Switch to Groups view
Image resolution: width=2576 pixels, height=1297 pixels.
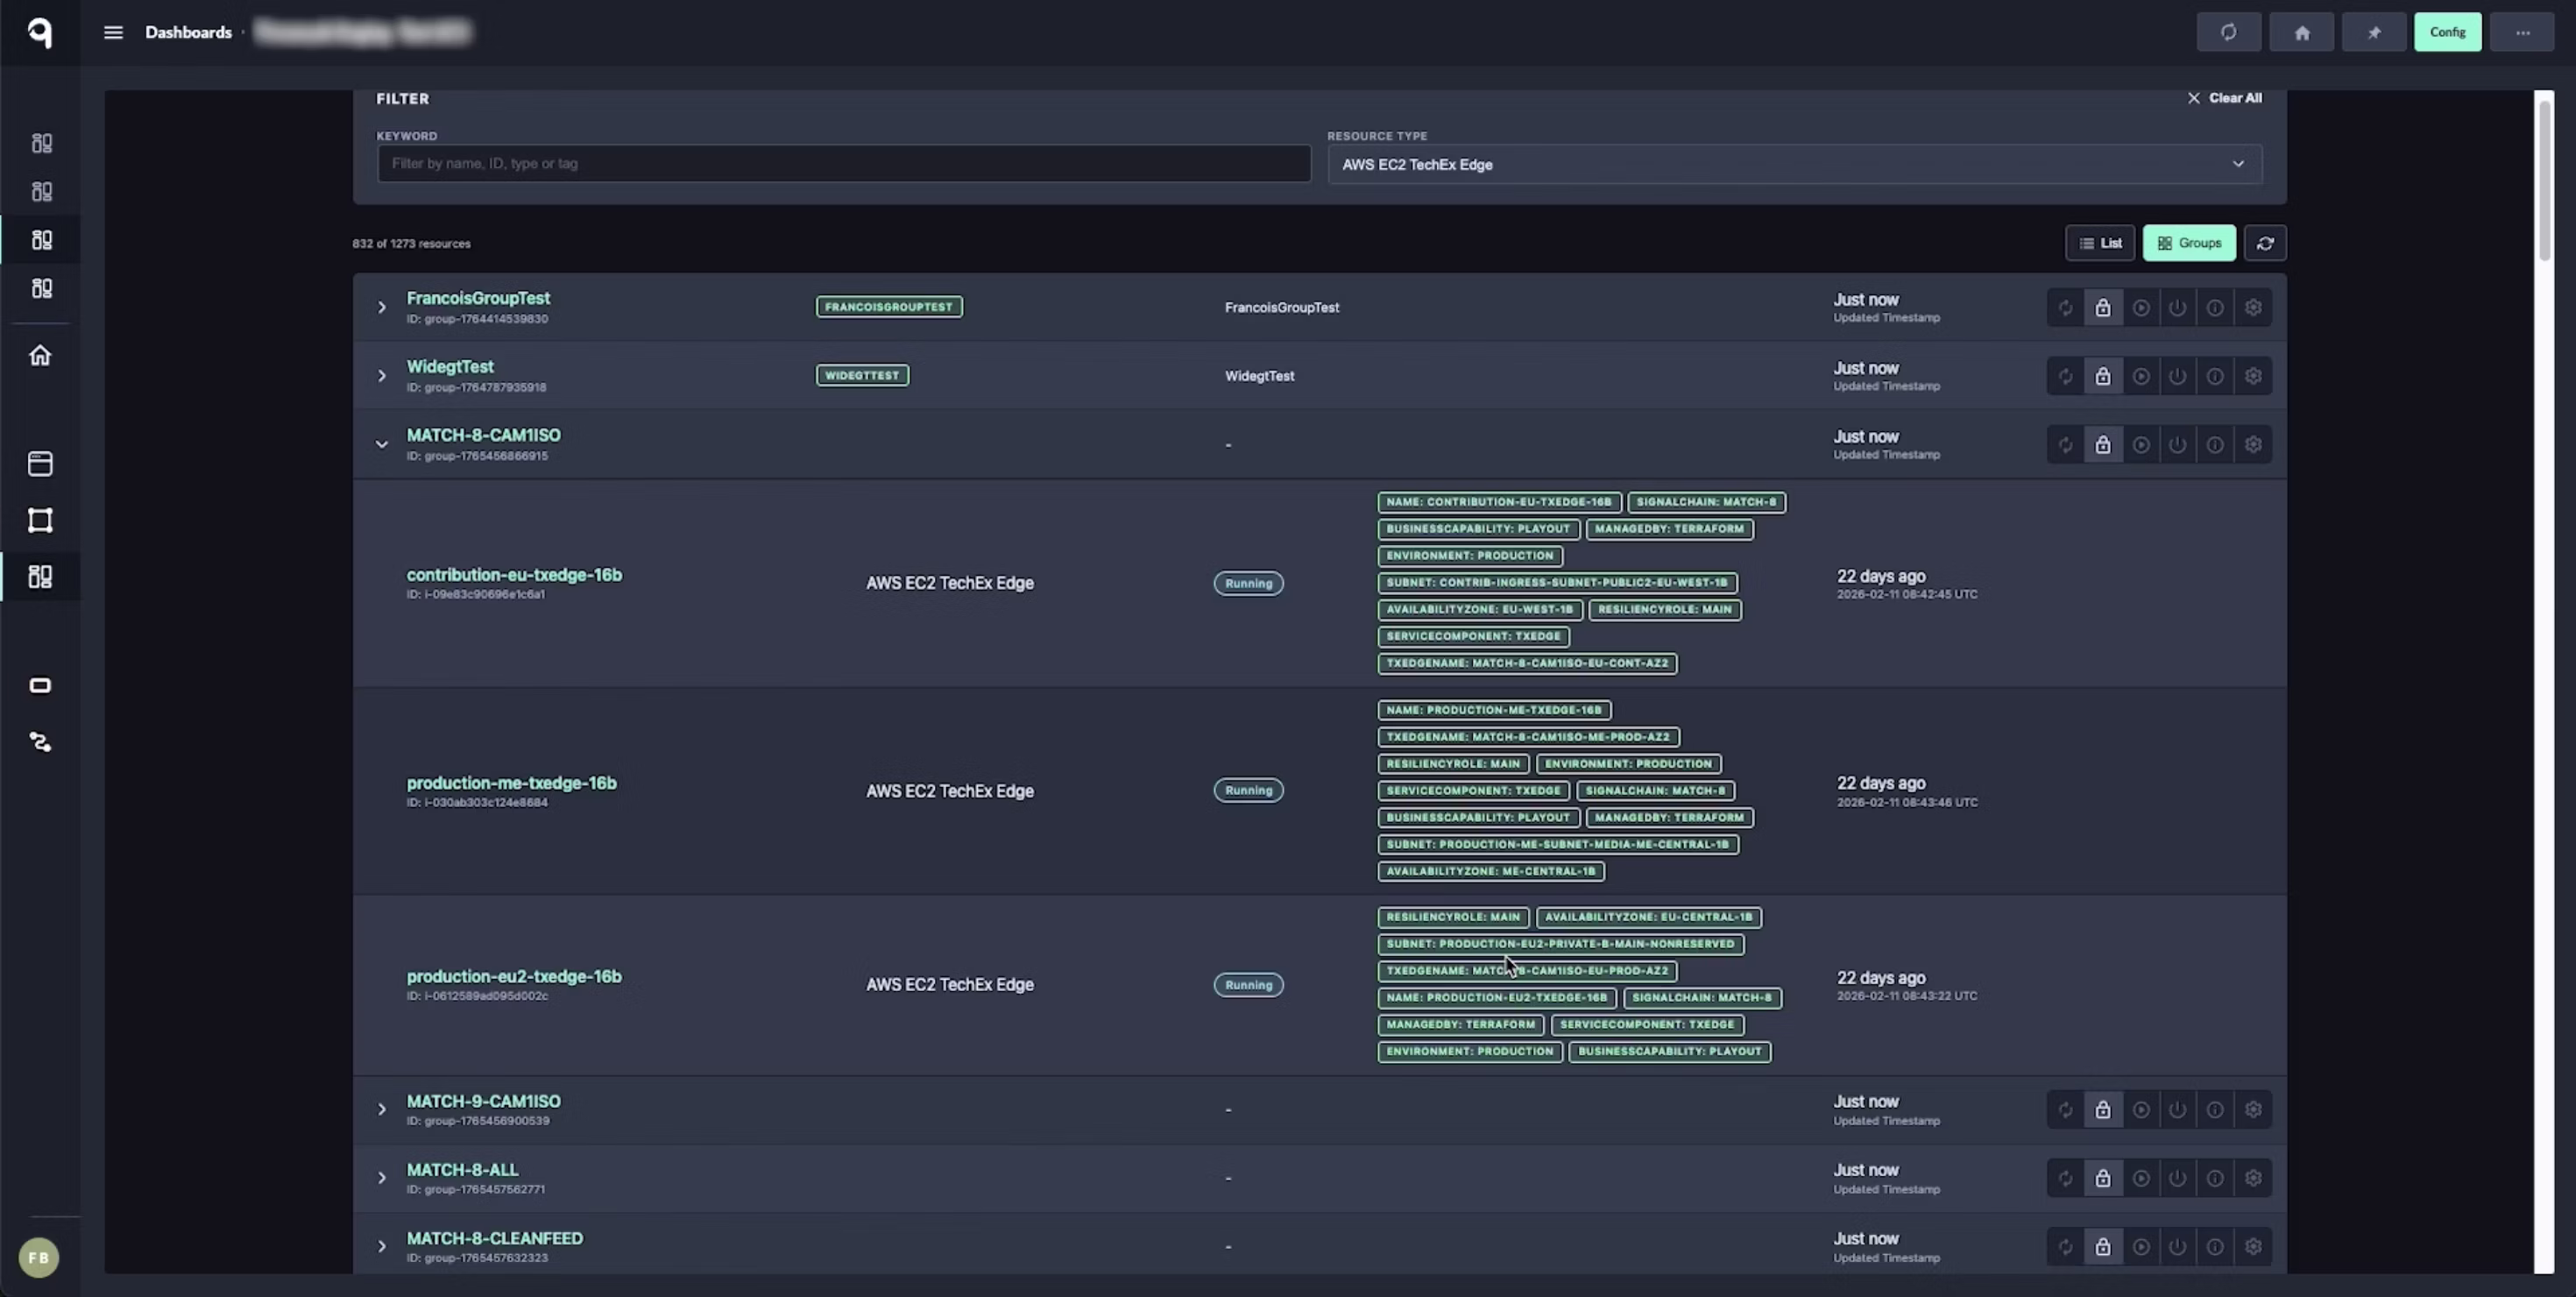point(2189,243)
